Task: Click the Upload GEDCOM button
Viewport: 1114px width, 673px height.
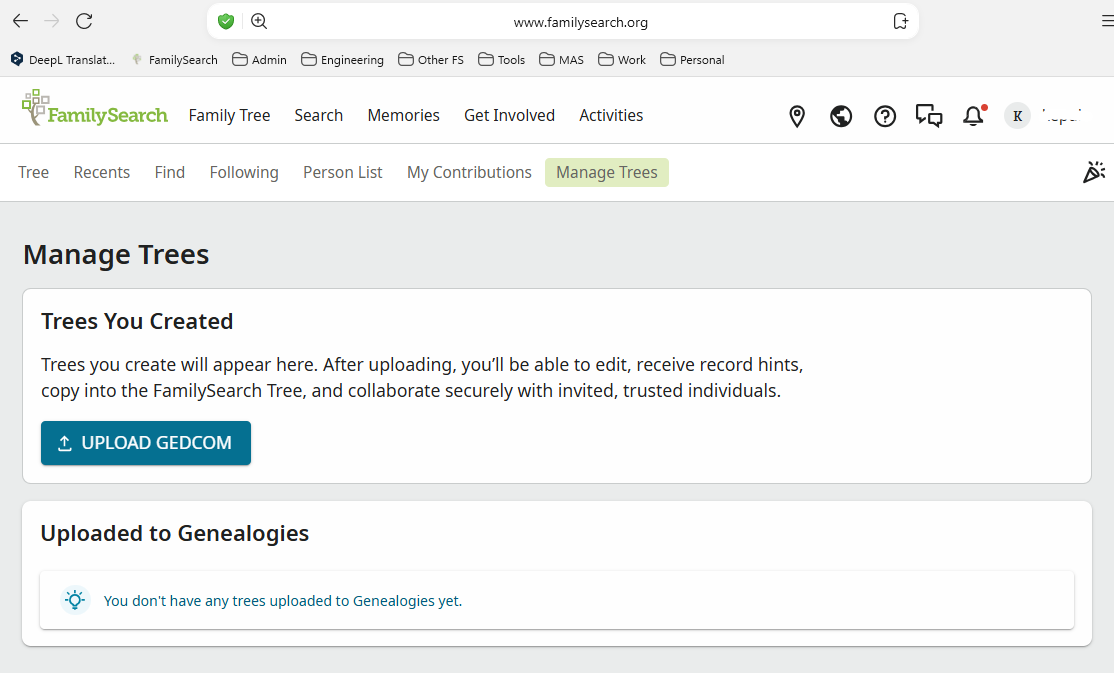Action: (146, 443)
